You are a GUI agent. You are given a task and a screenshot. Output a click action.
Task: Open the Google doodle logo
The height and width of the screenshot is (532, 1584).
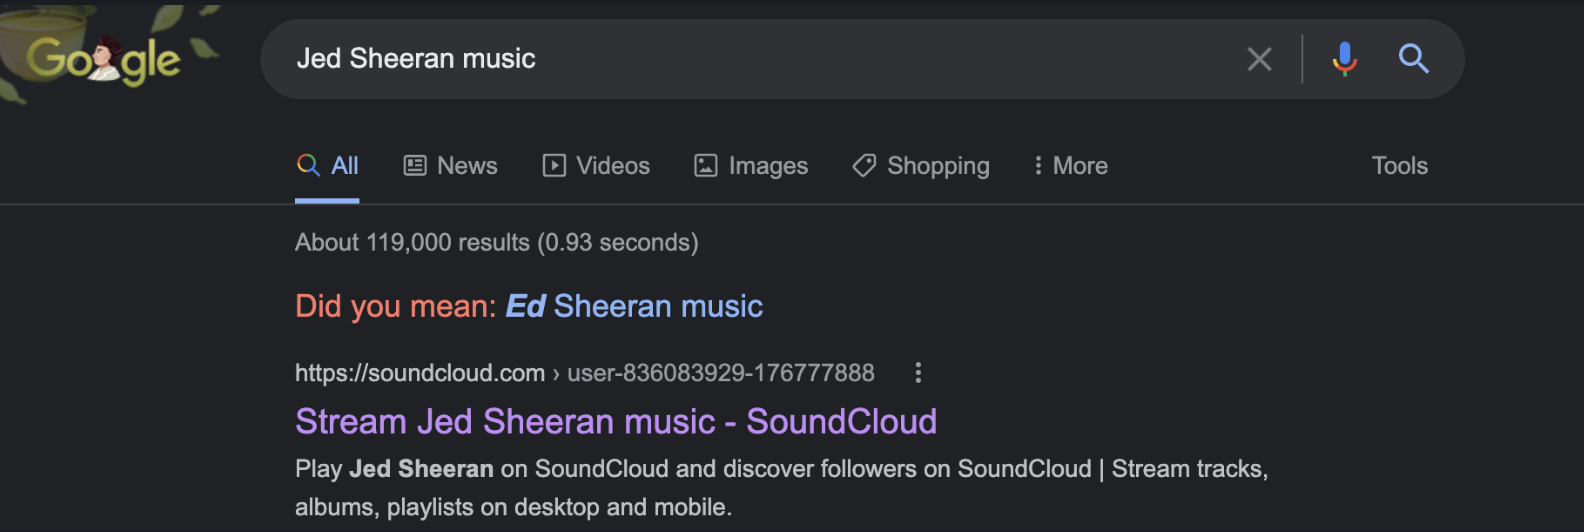click(x=103, y=59)
